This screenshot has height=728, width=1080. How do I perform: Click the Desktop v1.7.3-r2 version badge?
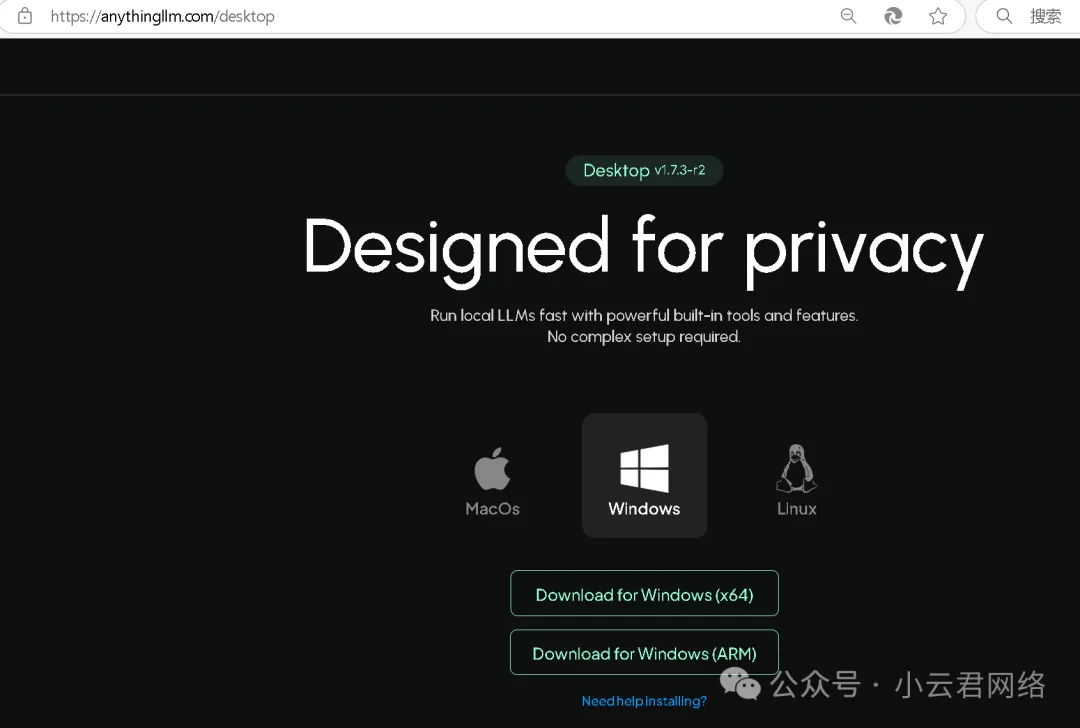pos(643,170)
